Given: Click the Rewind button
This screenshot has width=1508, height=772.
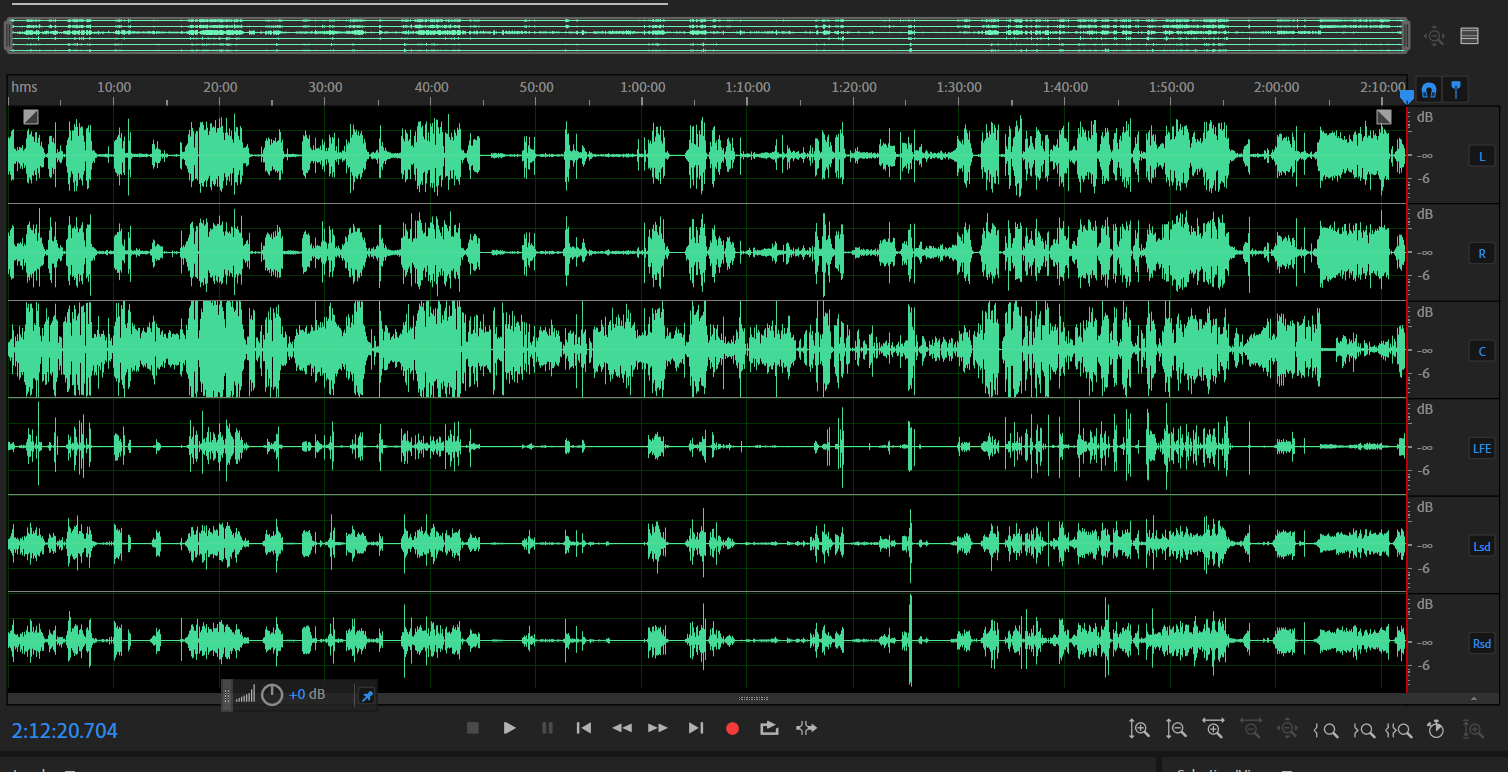Looking at the screenshot, I should 621,728.
